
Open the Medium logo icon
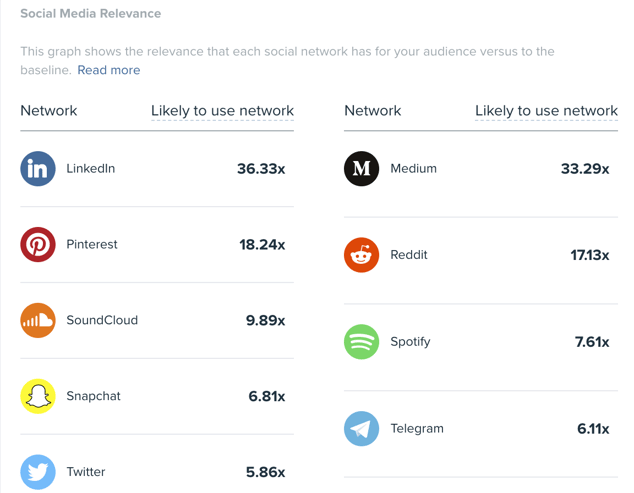(x=361, y=169)
